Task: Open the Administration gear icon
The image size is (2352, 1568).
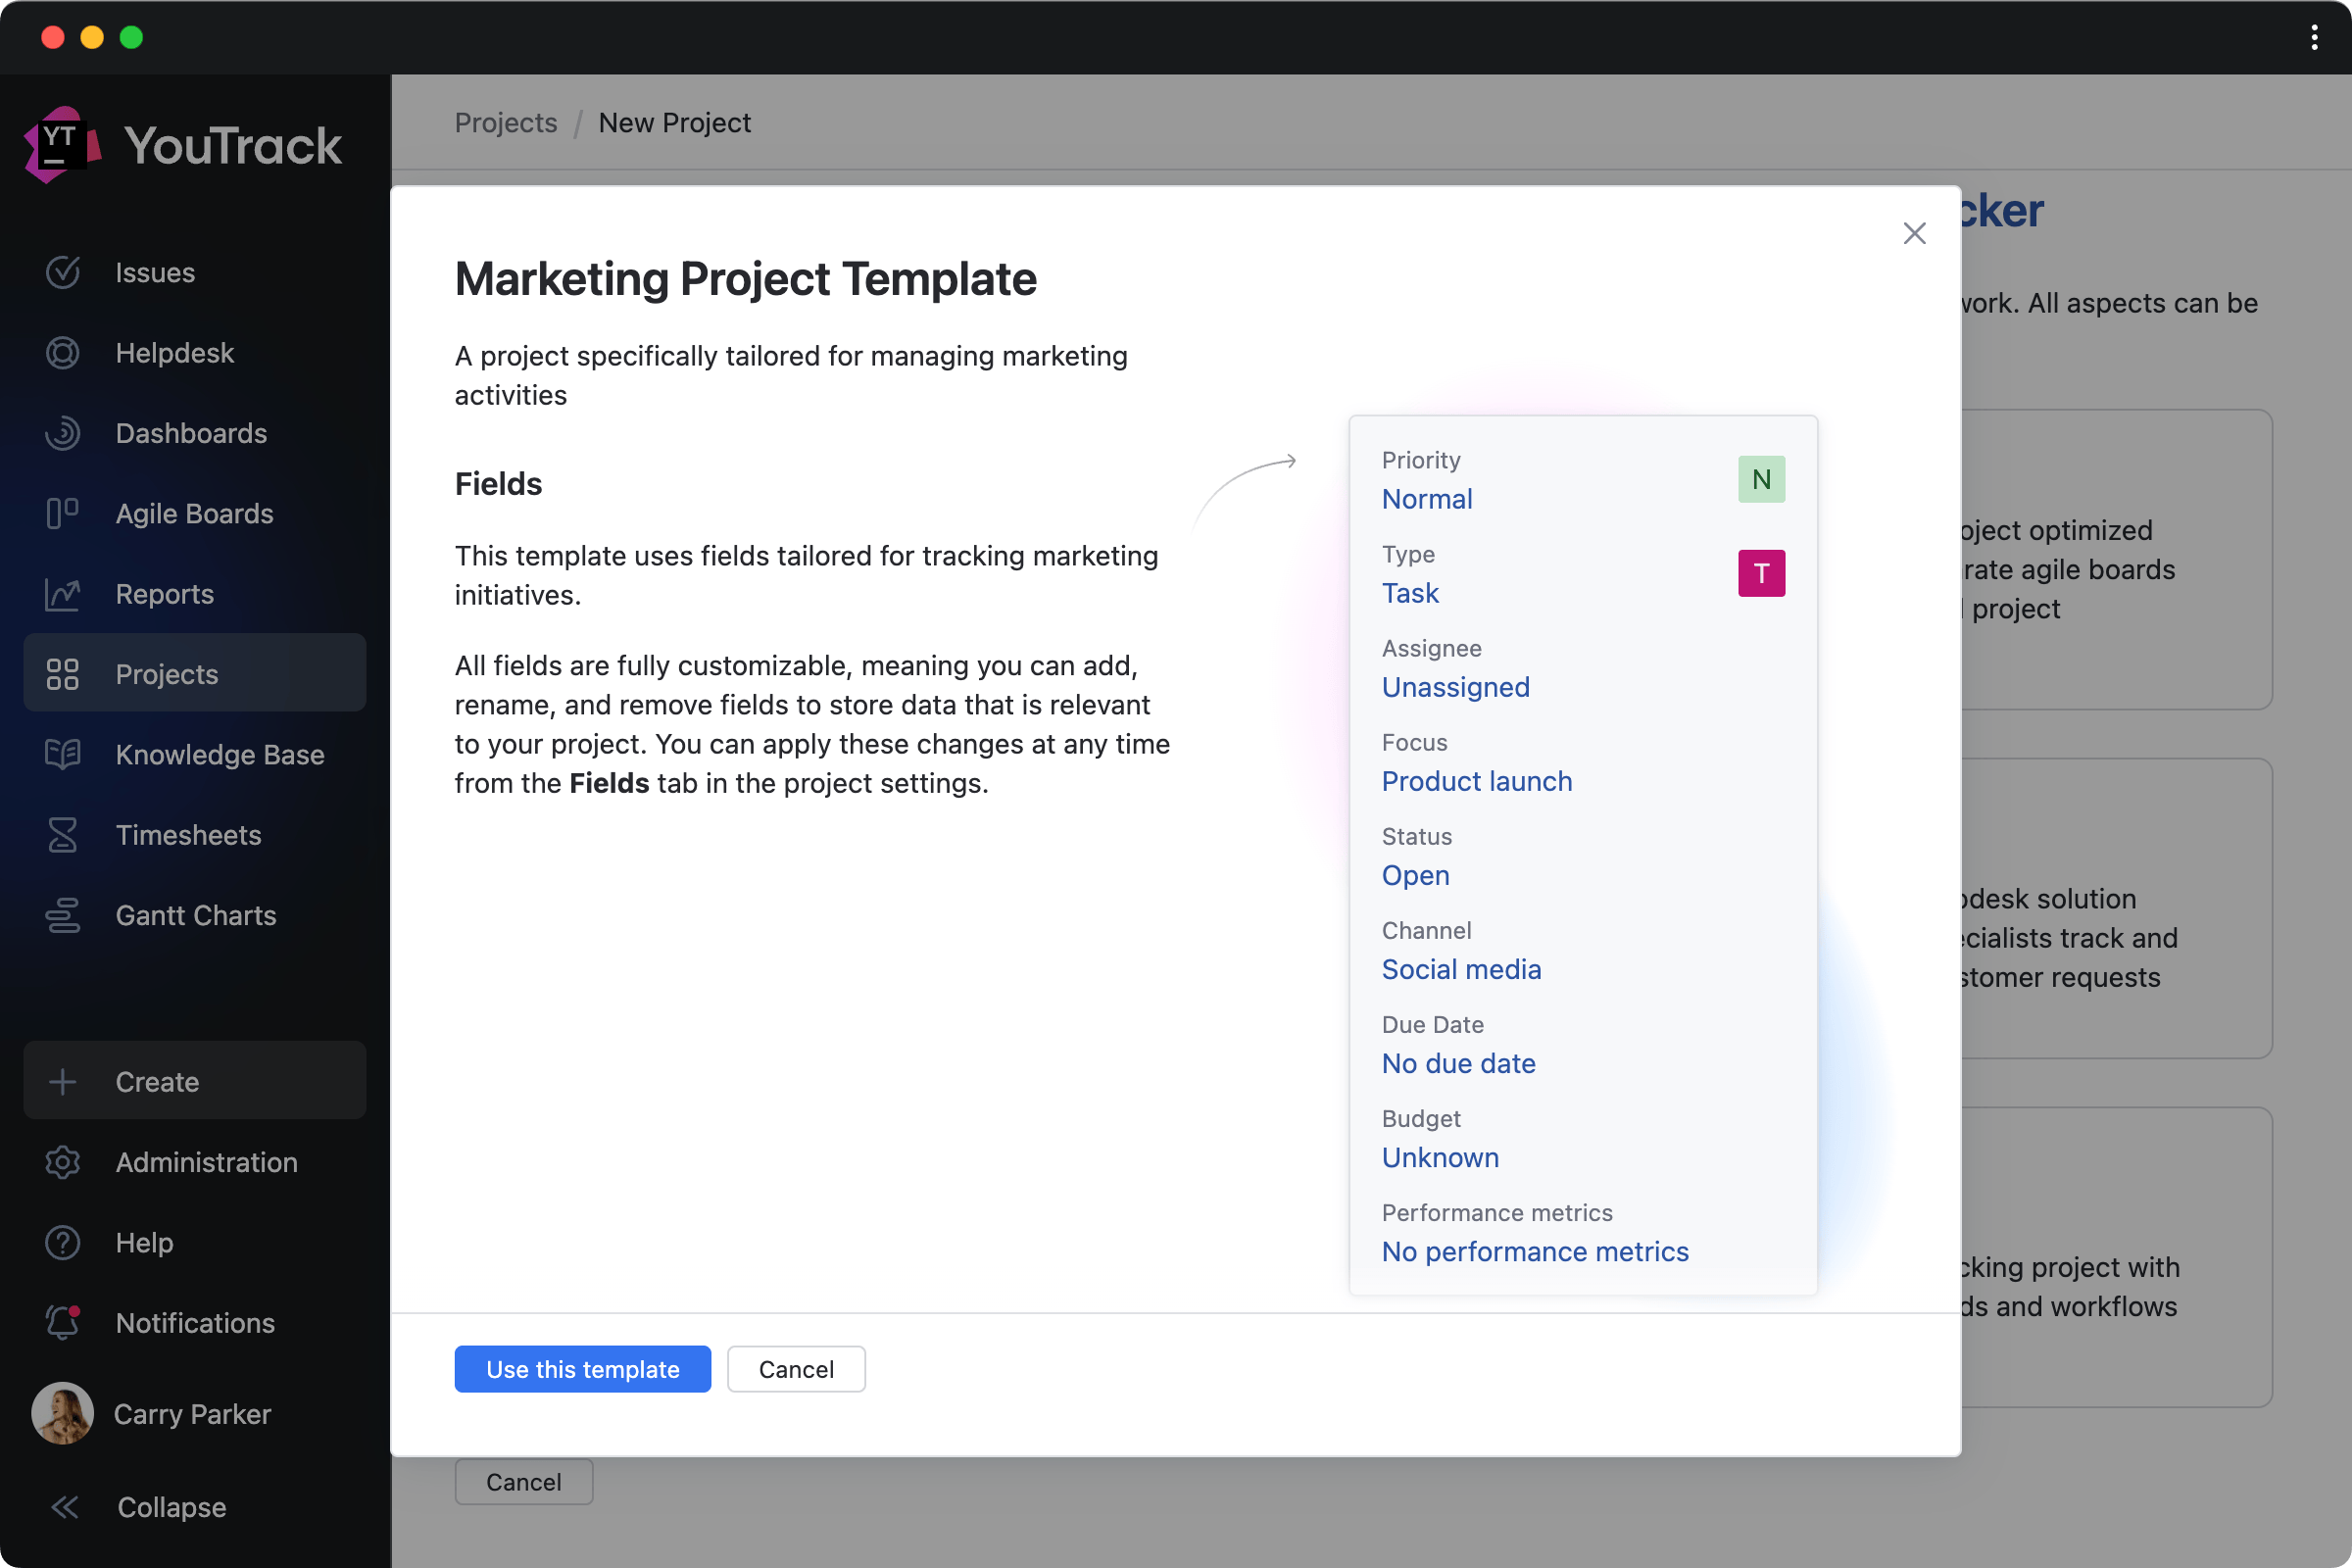Action: coord(62,1162)
